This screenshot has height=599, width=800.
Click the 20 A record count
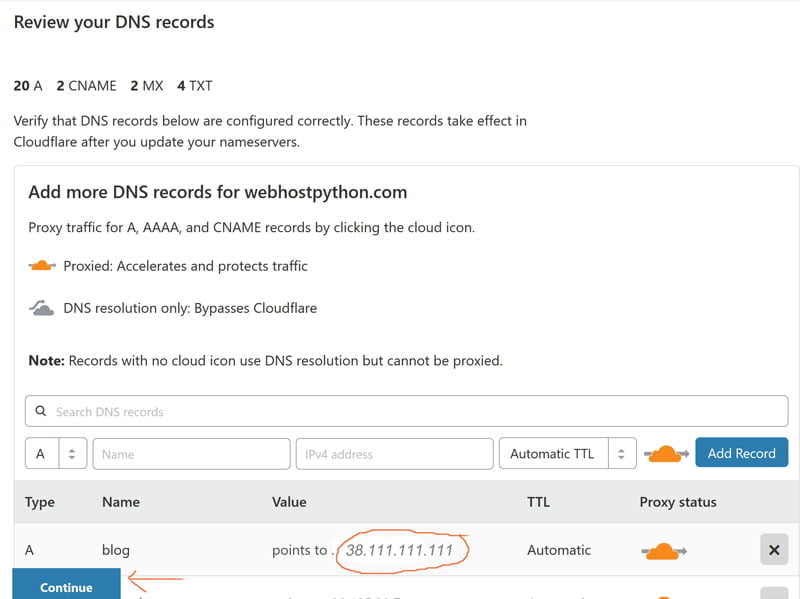[28, 86]
